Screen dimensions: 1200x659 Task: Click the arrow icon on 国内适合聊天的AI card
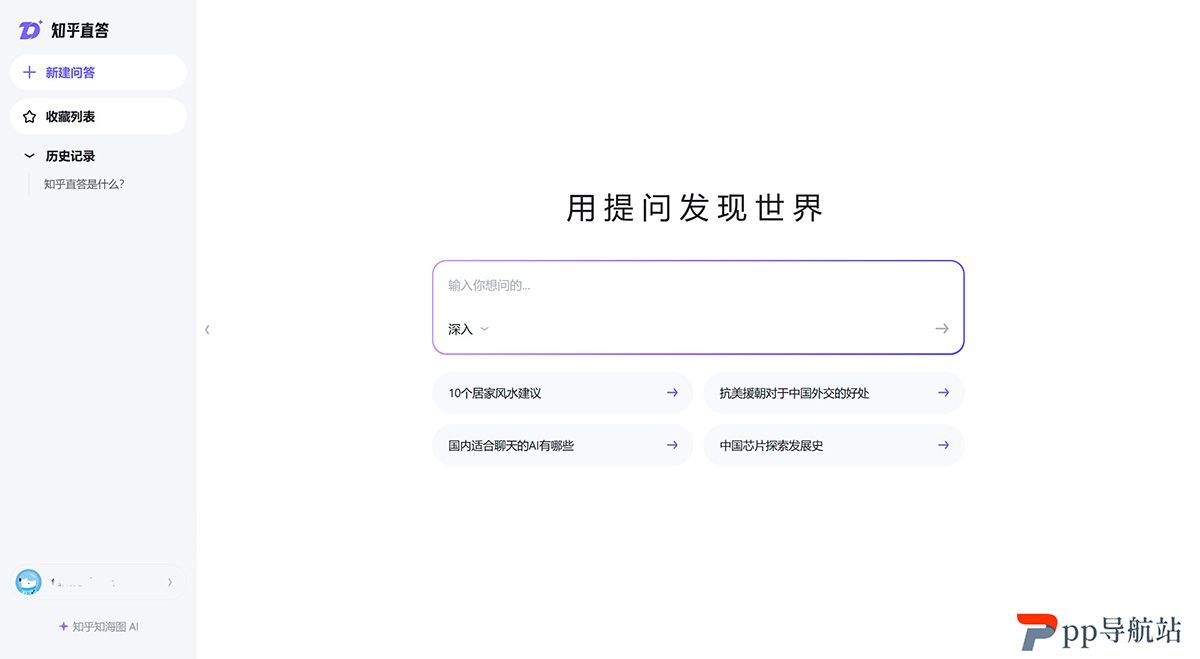672,445
